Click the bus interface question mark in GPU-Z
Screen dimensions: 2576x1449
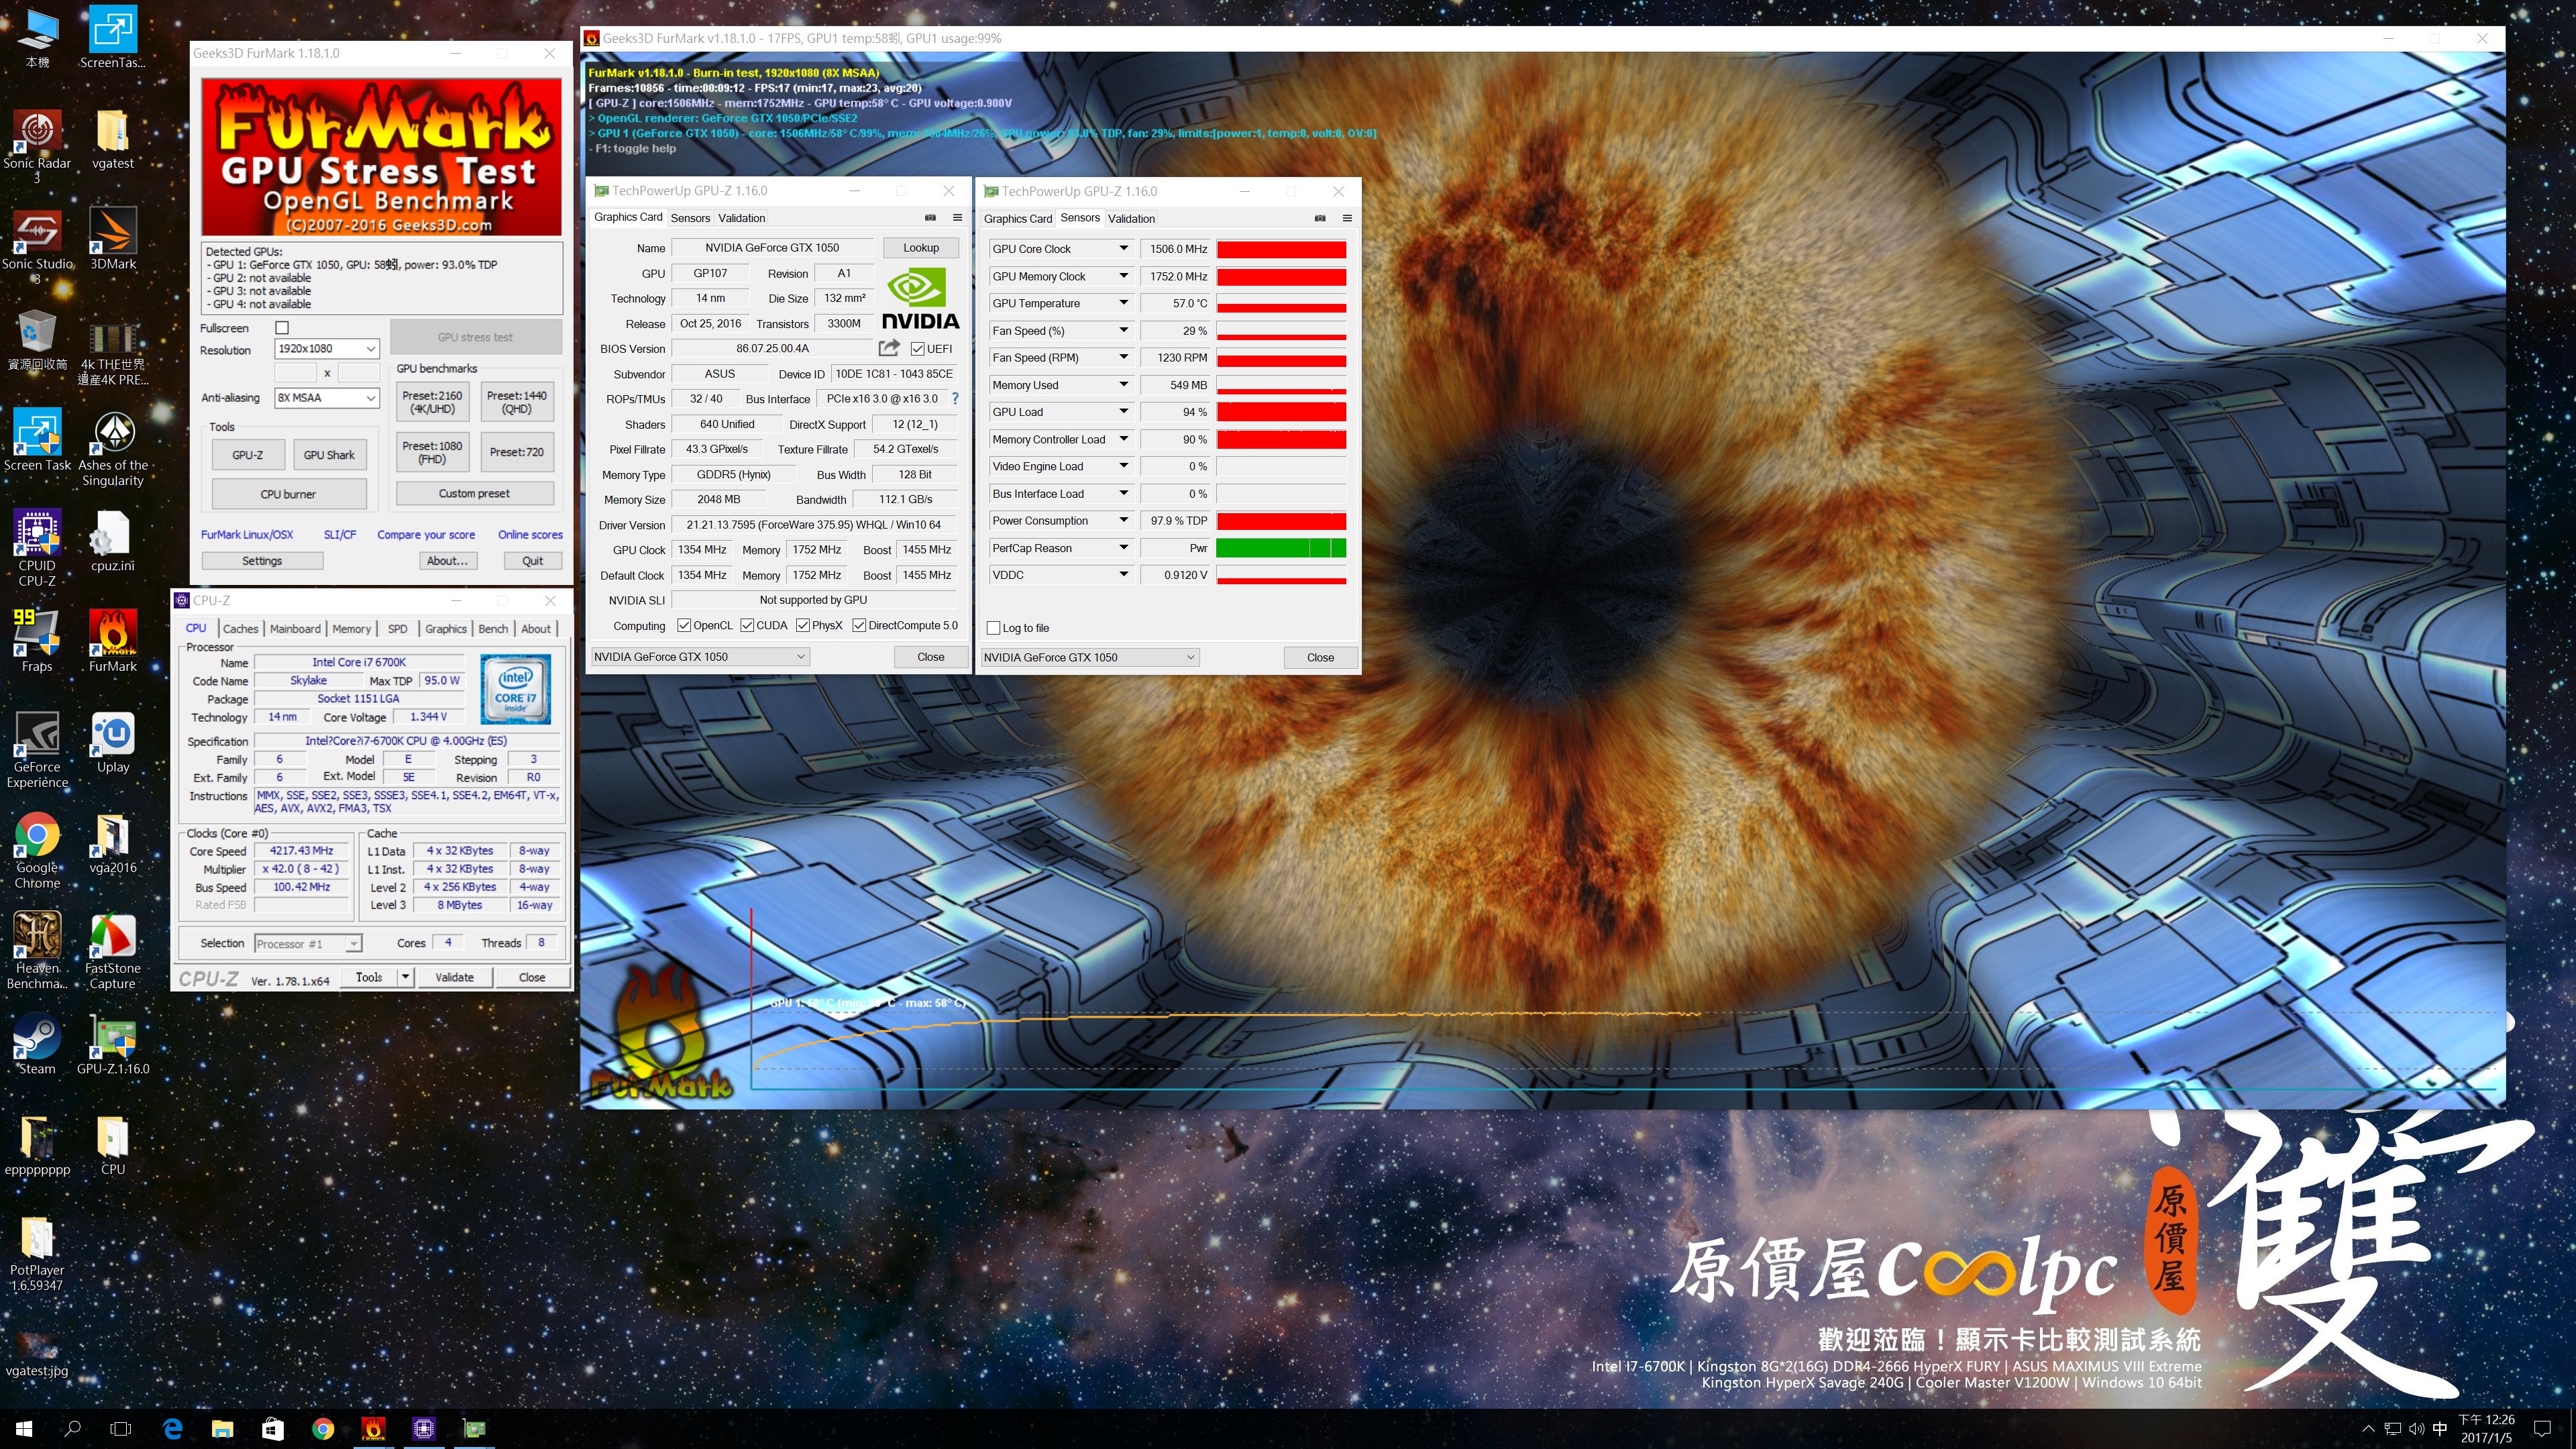[955, 398]
